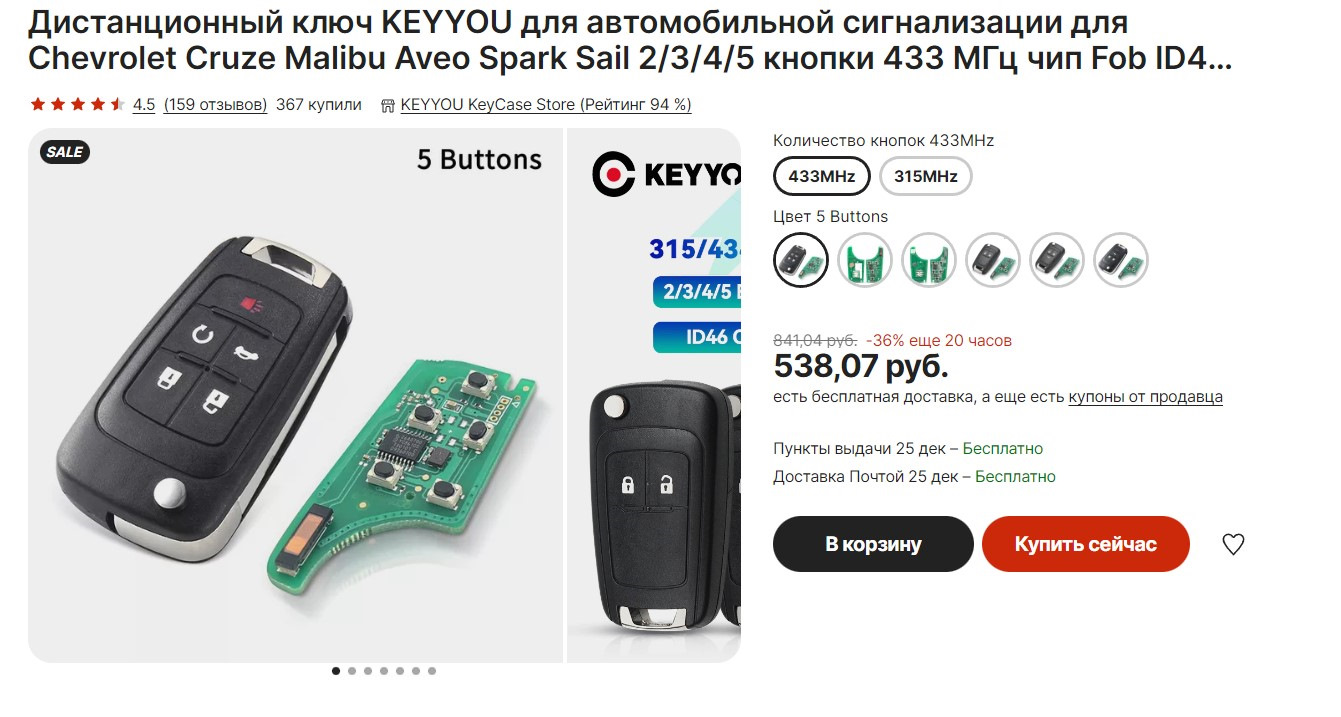
Task: Choose the last key variant thumbnail
Action: [x=1121, y=260]
